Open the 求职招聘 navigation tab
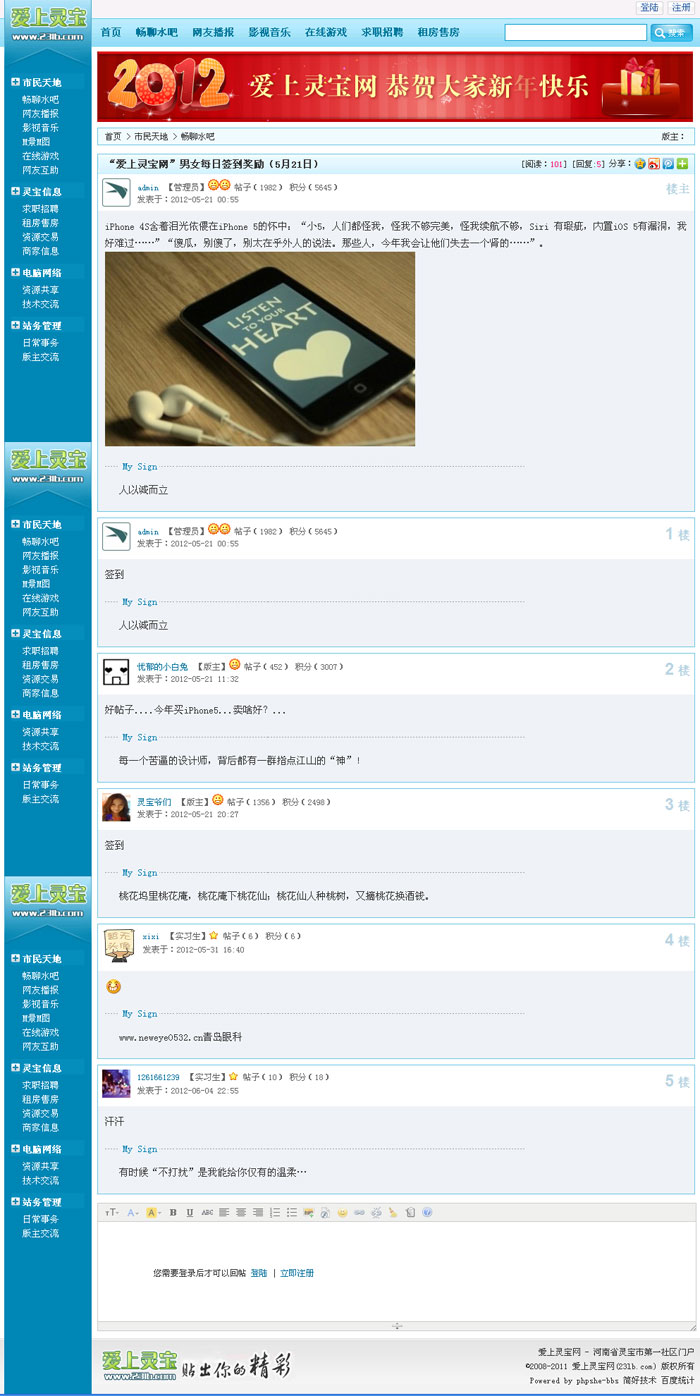This screenshot has height=1396, width=700. [x=382, y=32]
